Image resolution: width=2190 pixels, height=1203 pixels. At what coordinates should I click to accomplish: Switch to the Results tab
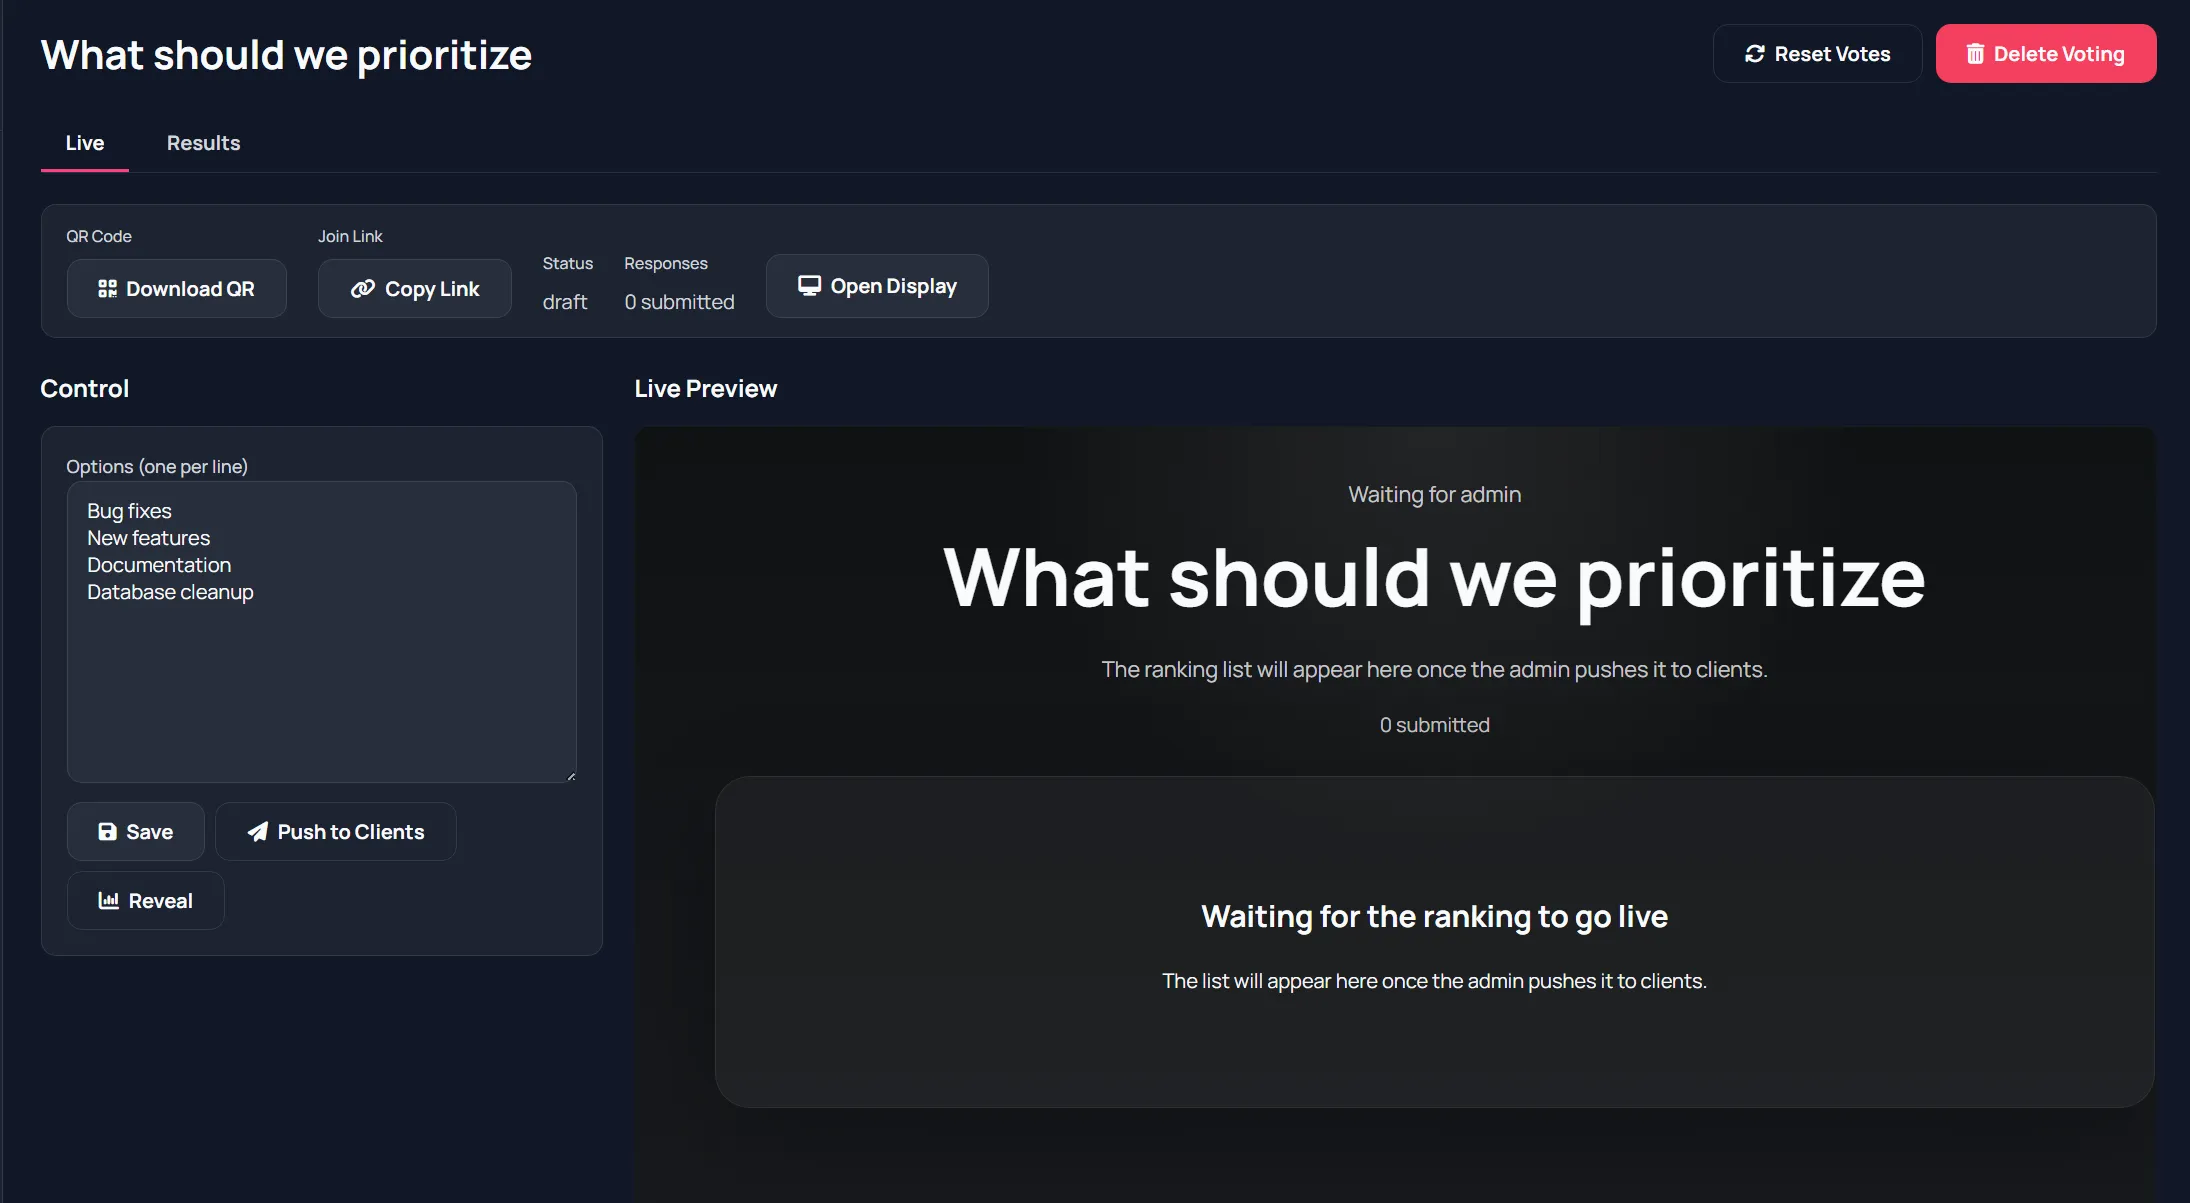(203, 142)
